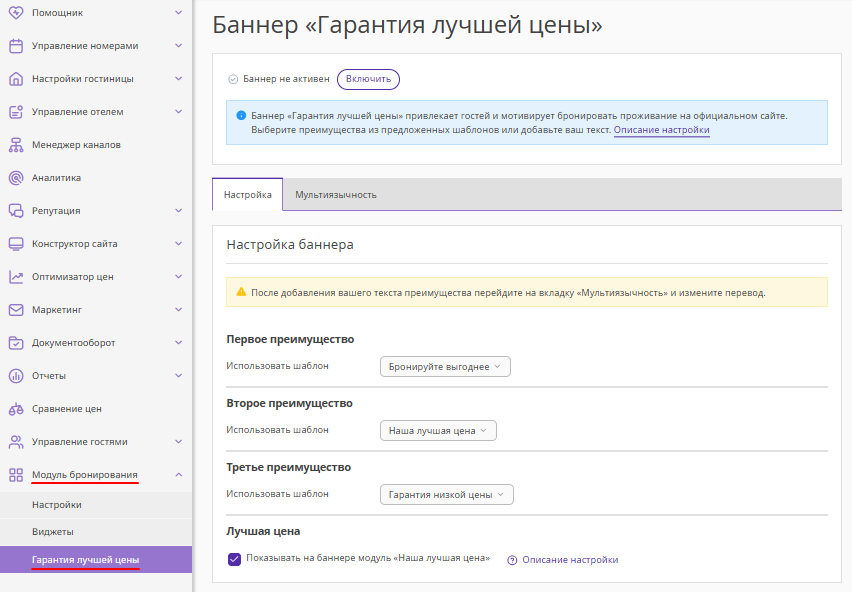Switch to the Мультиязычность tab
The height and width of the screenshot is (592, 852).
336,194
